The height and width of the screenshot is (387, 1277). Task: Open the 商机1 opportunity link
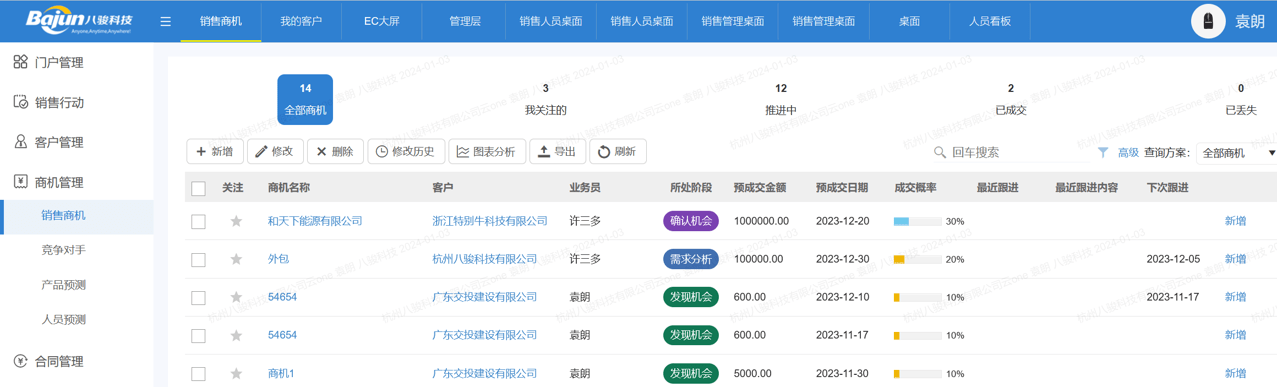click(281, 373)
